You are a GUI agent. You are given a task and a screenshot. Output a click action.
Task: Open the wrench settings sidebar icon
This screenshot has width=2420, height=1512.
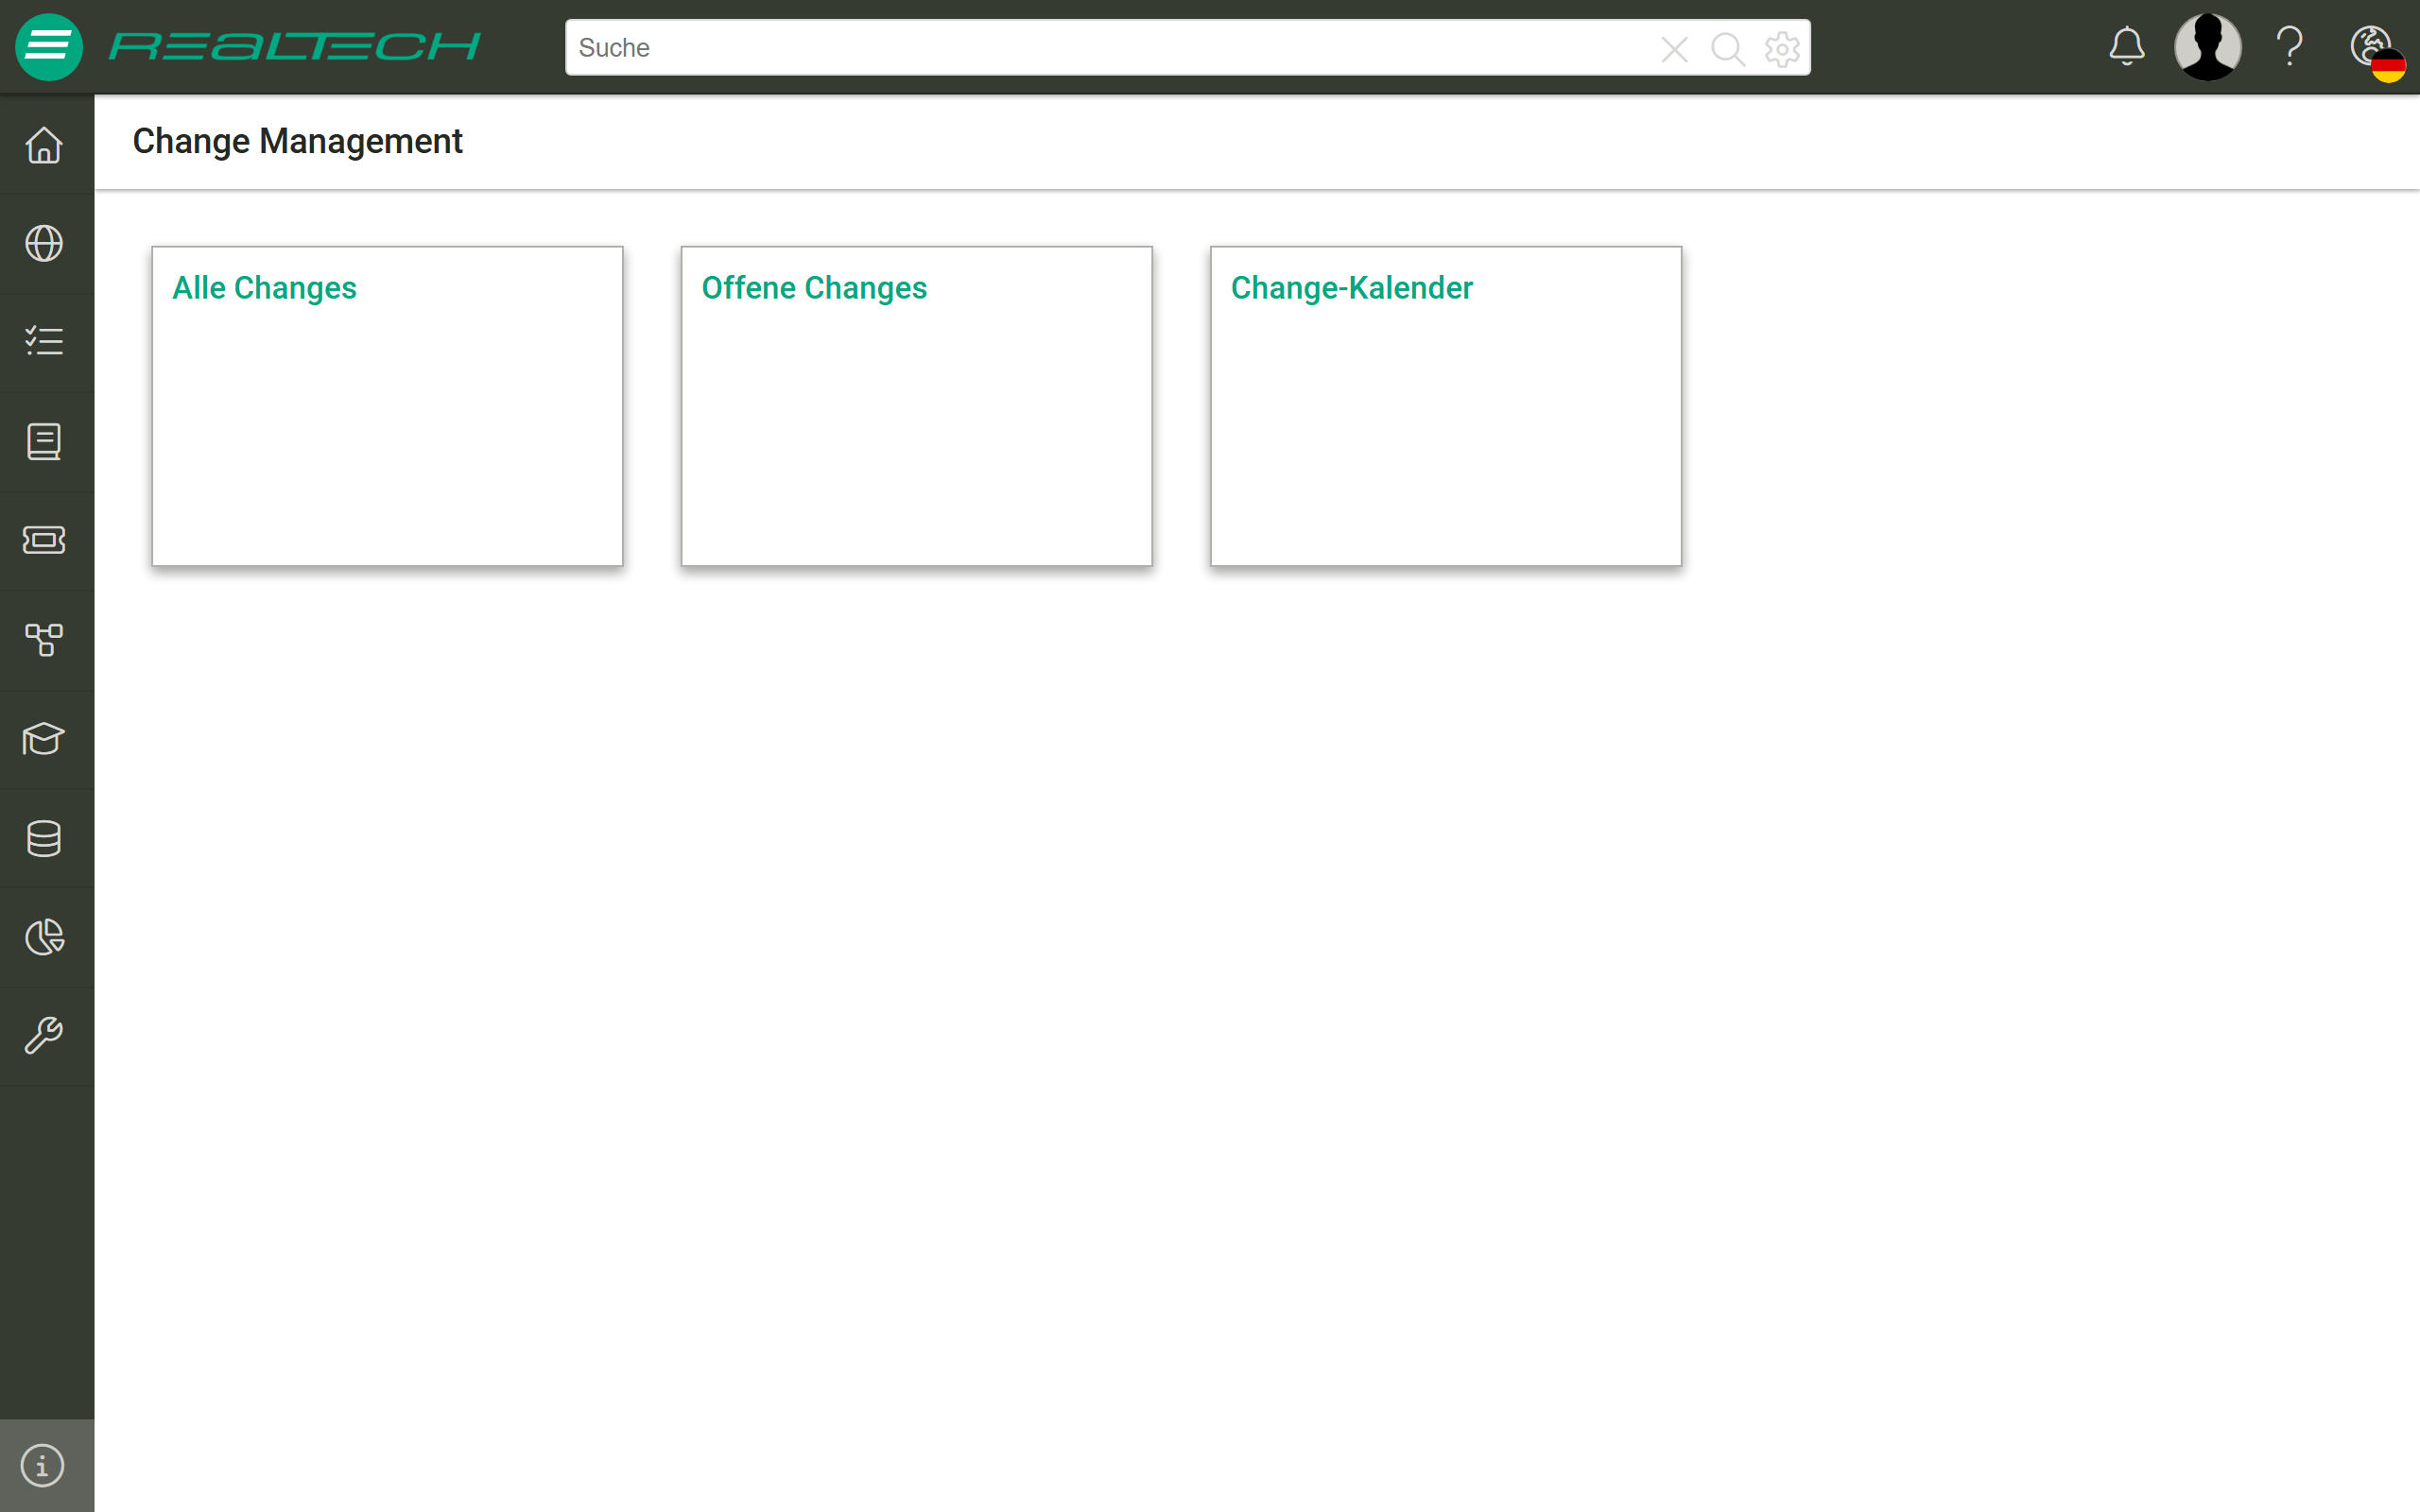click(x=44, y=1036)
